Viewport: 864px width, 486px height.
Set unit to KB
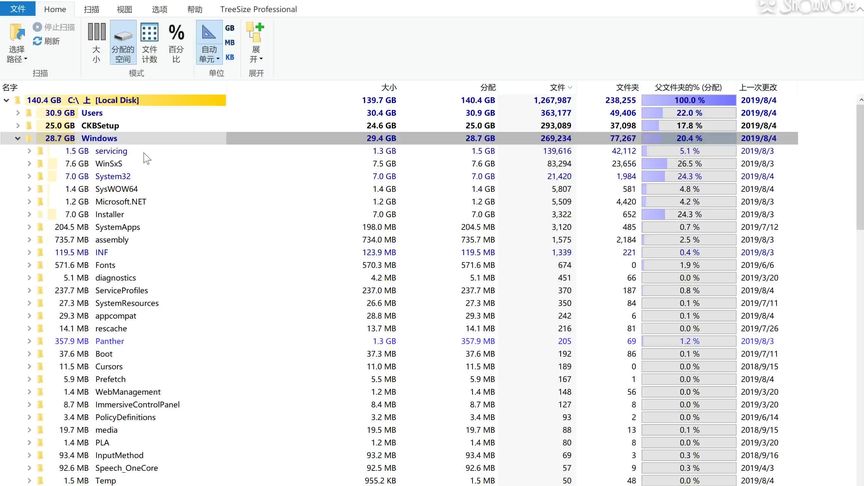click(x=230, y=57)
